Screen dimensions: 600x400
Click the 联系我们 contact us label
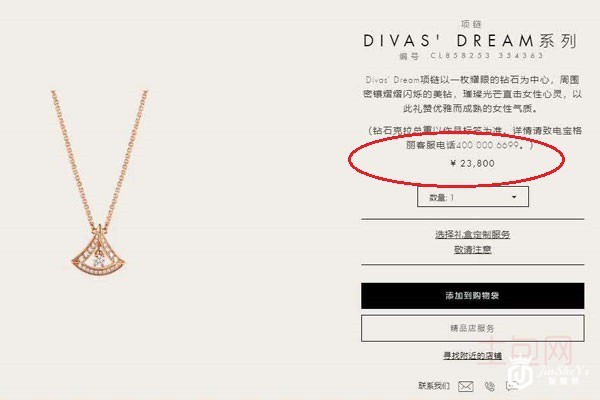[434, 385]
